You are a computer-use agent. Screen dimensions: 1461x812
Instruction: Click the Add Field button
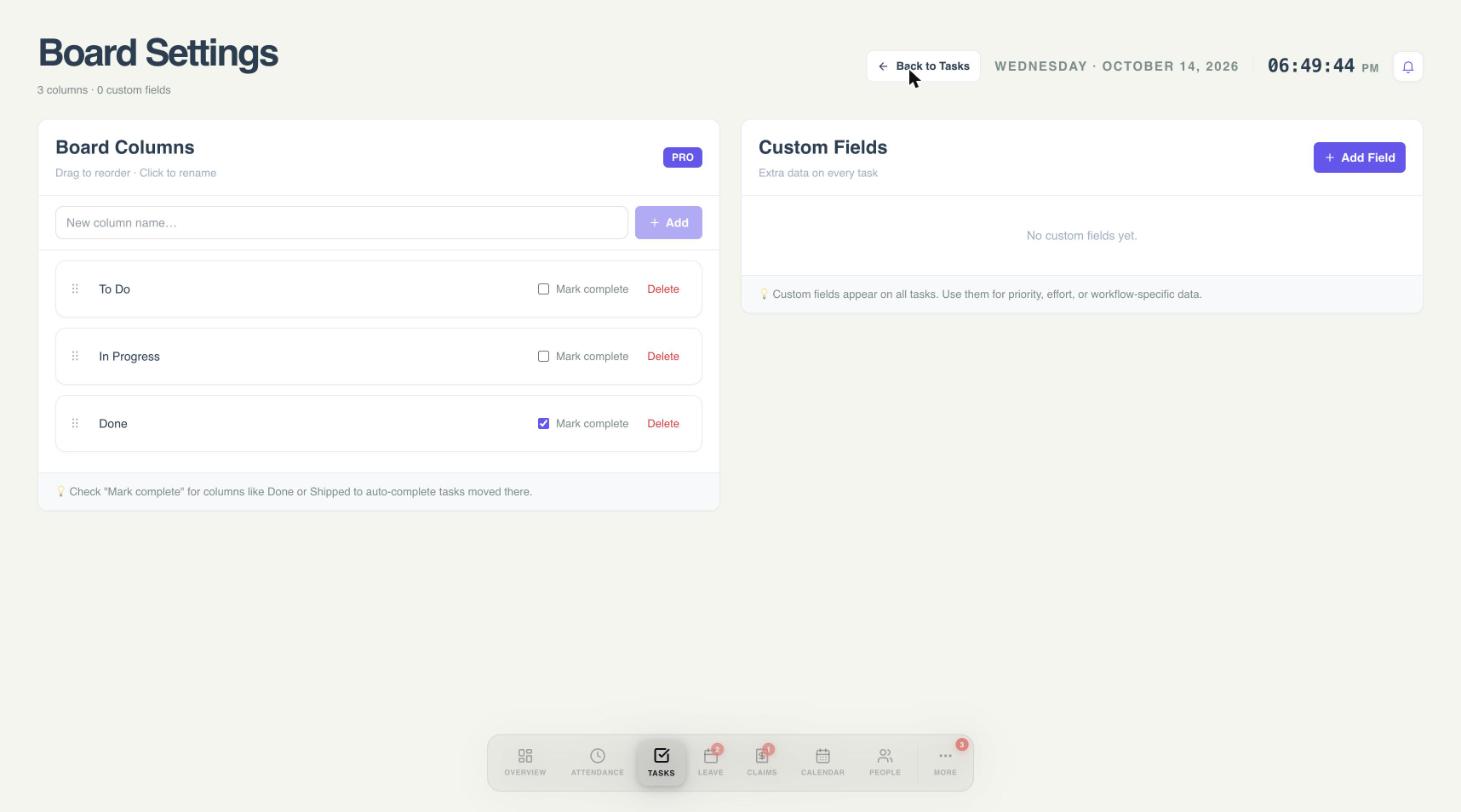pyautogui.click(x=1359, y=157)
